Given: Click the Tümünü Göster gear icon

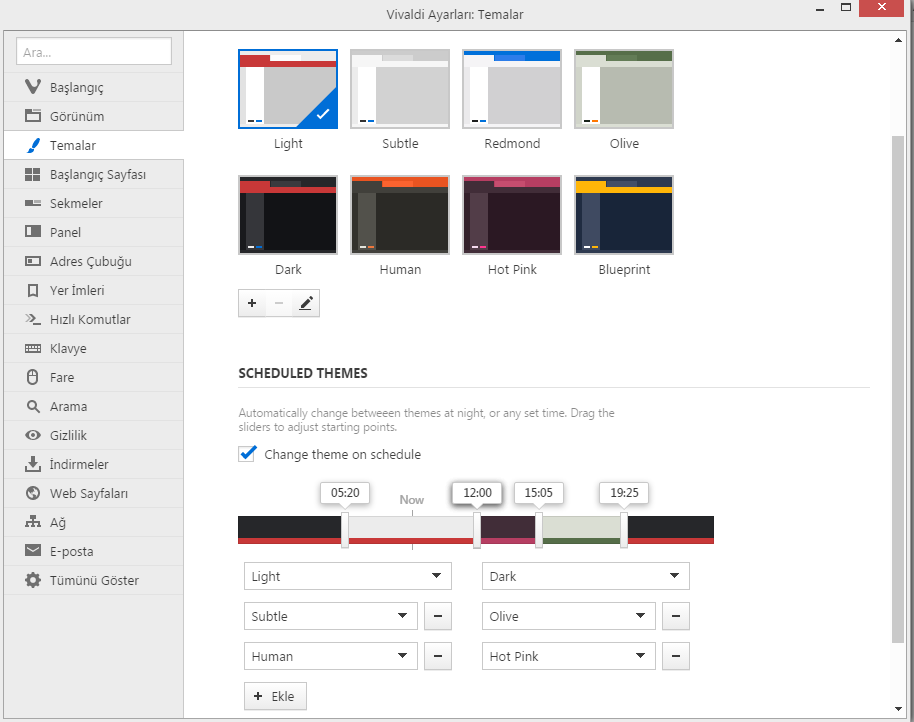Looking at the screenshot, I should pyautogui.click(x=33, y=580).
